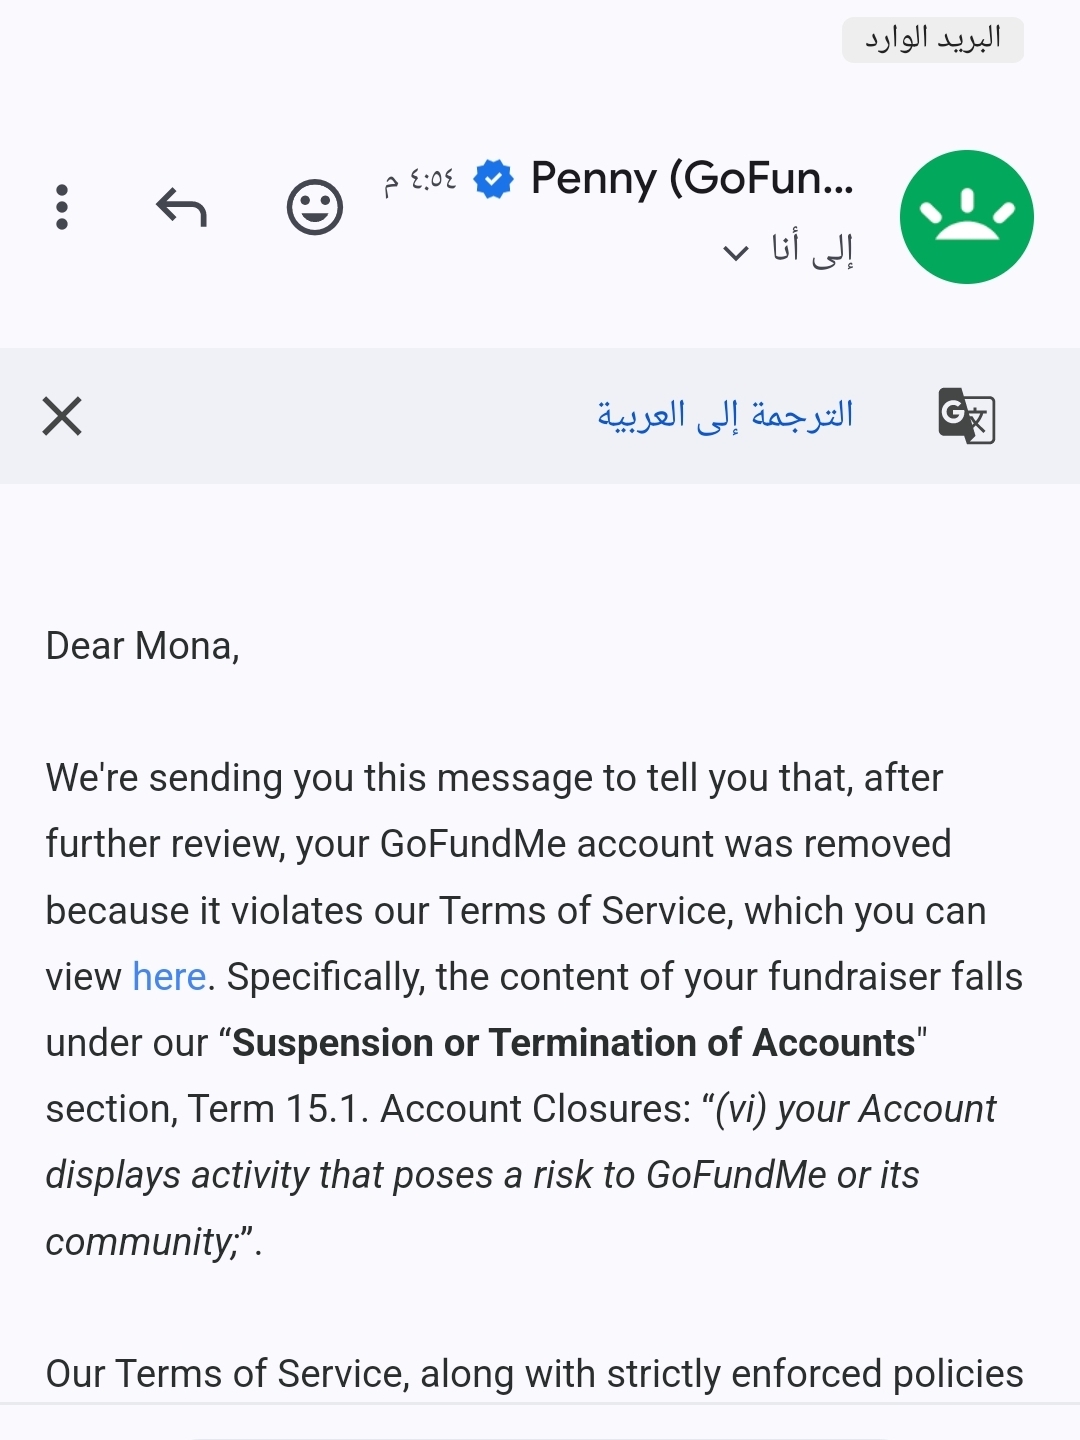Tap the blue verified sender badge
Viewport: 1080px width, 1440px height.
tap(493, 179)
